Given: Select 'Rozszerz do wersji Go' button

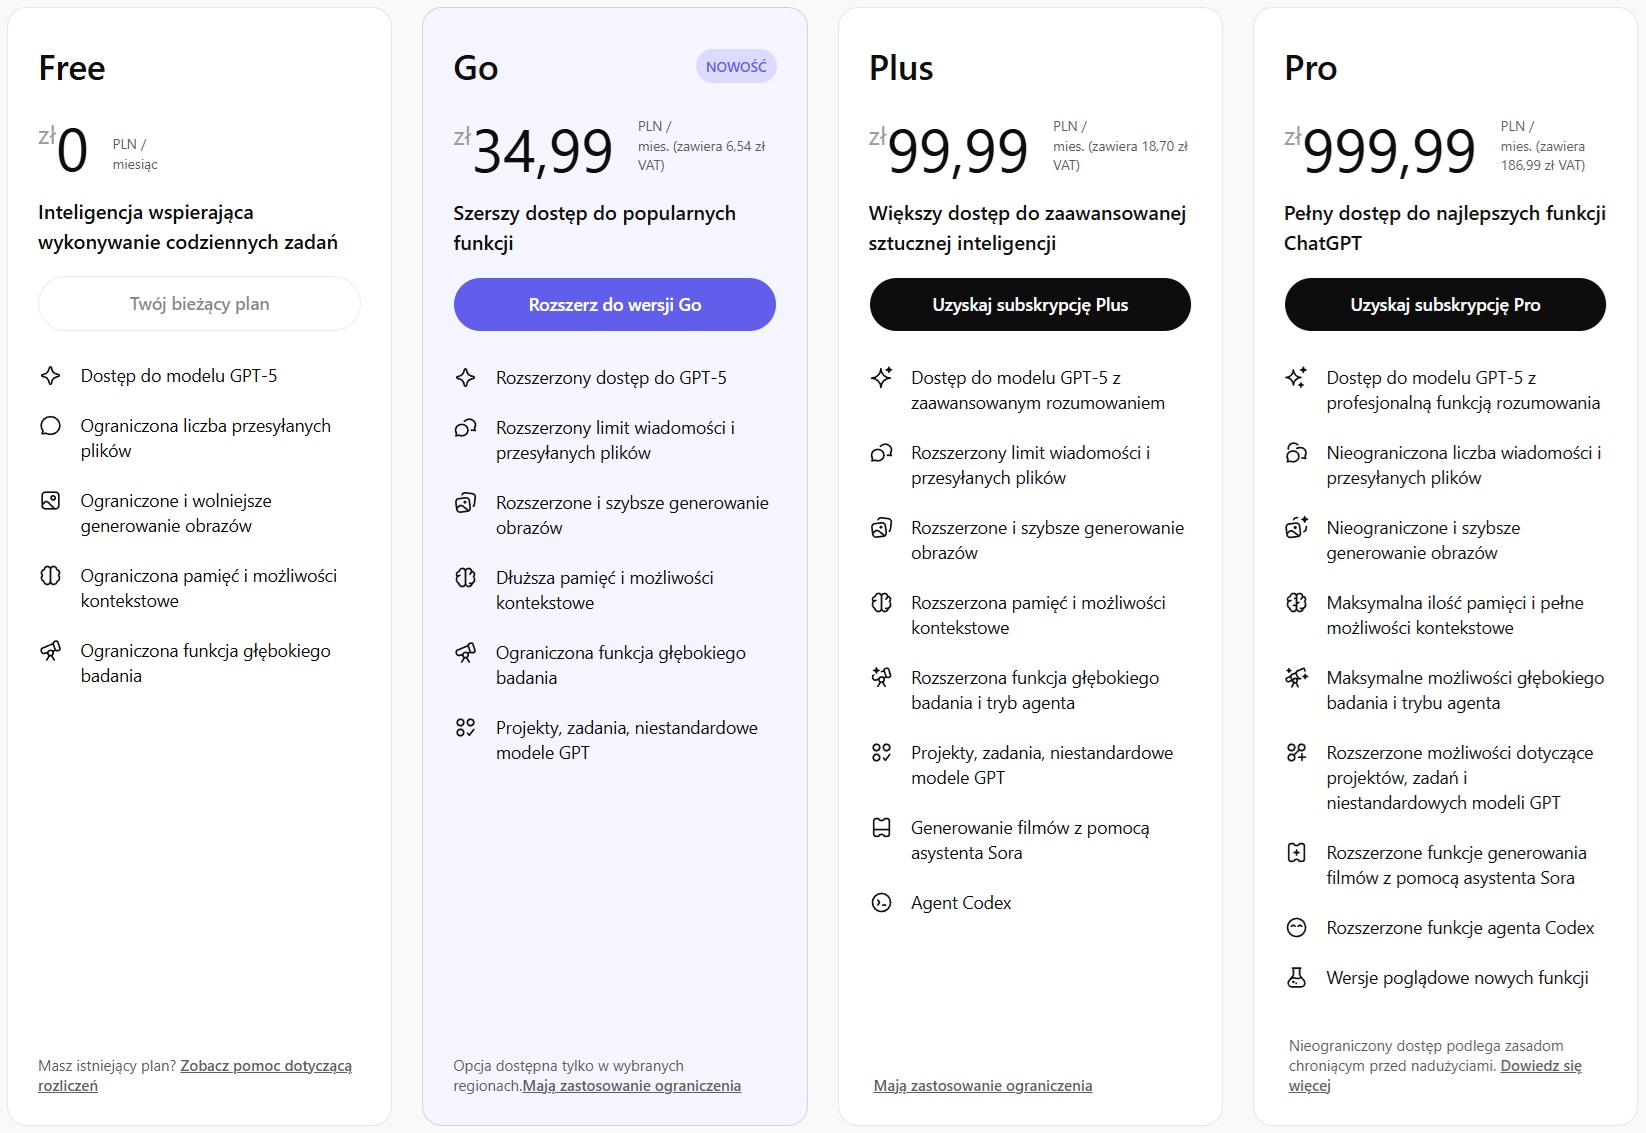Looking at the screenshot, I should (614, 304).
